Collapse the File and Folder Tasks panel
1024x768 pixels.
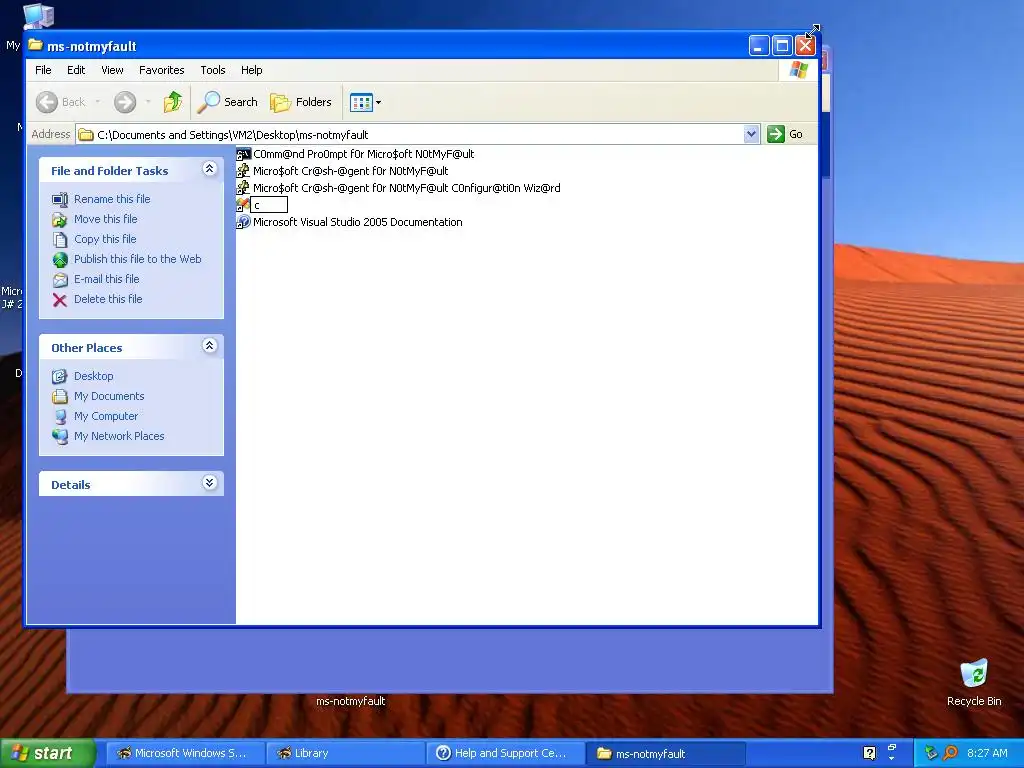(209, 169)
